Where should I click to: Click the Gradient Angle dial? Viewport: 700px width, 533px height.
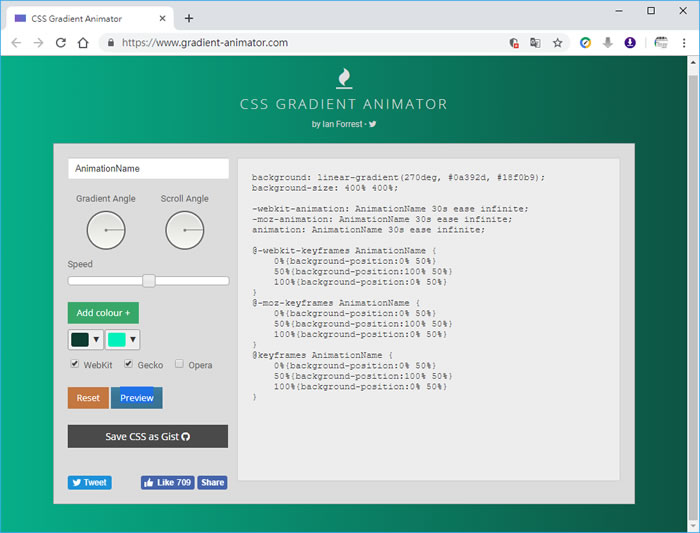pos(106,230)
